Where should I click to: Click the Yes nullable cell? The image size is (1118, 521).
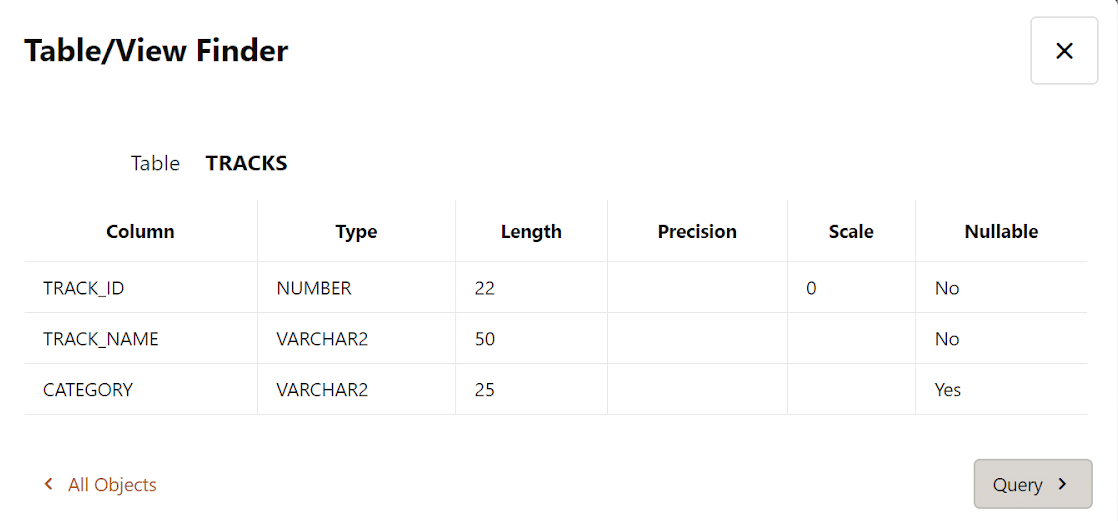(x=947, y=390)
